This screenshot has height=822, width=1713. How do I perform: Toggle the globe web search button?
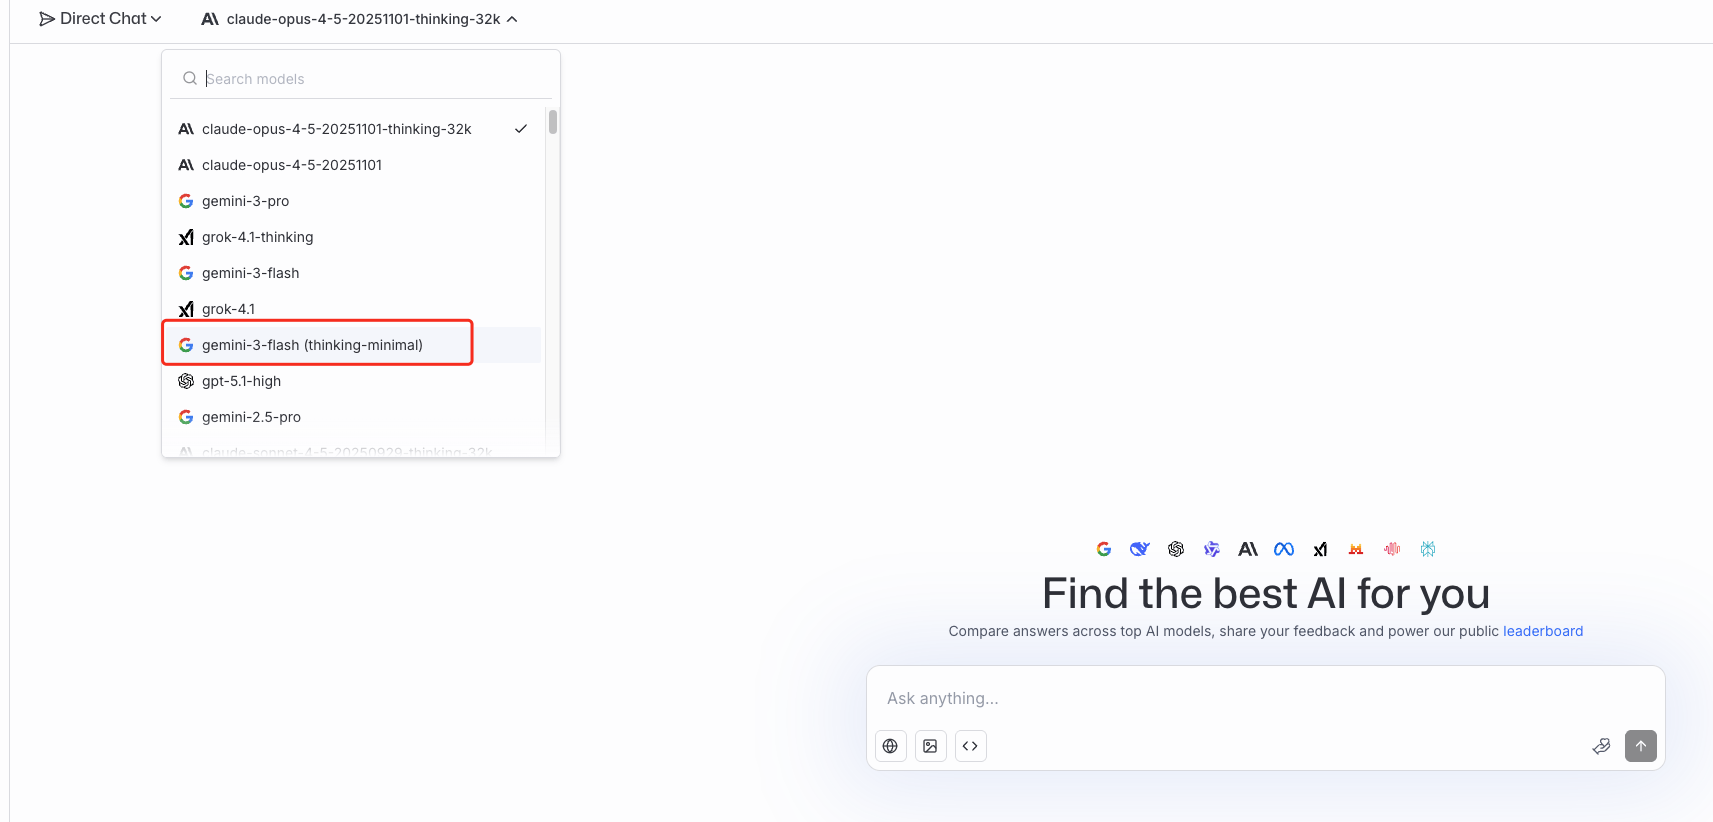[890, 746]
